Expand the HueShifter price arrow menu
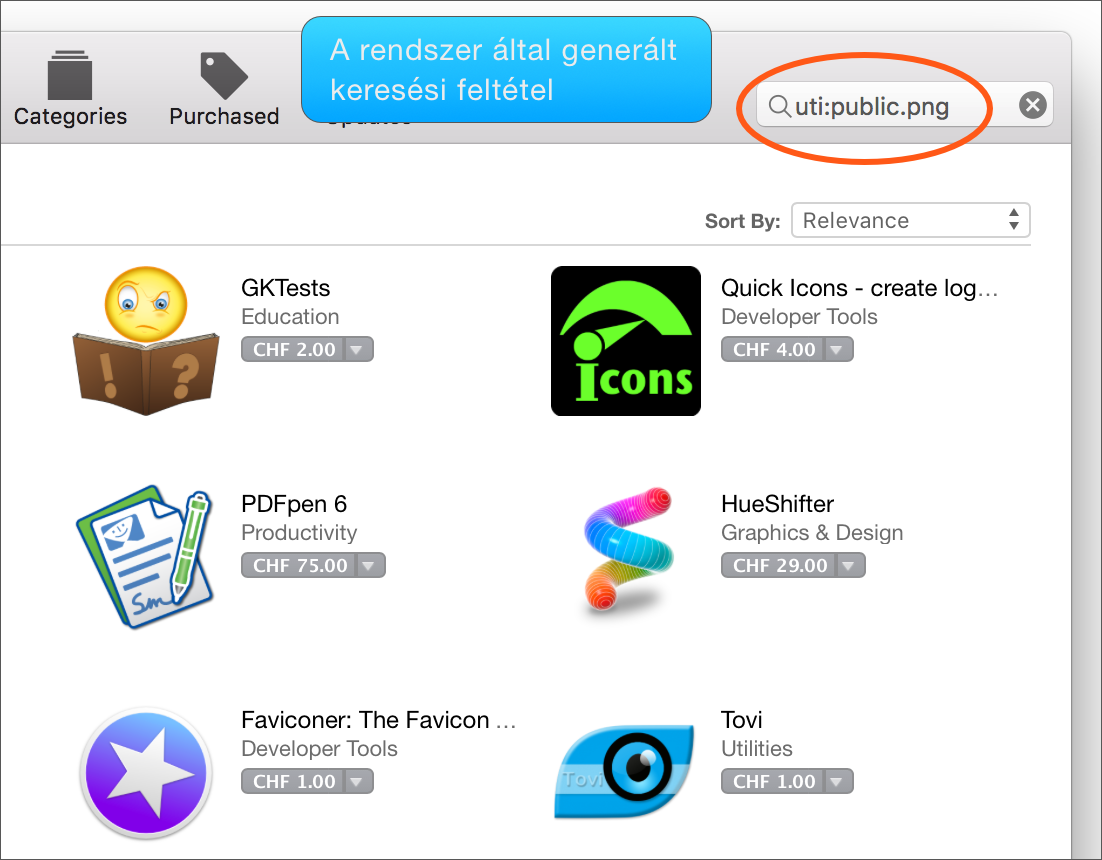This screenshot has height=860, width=1102. pos(850,565)
